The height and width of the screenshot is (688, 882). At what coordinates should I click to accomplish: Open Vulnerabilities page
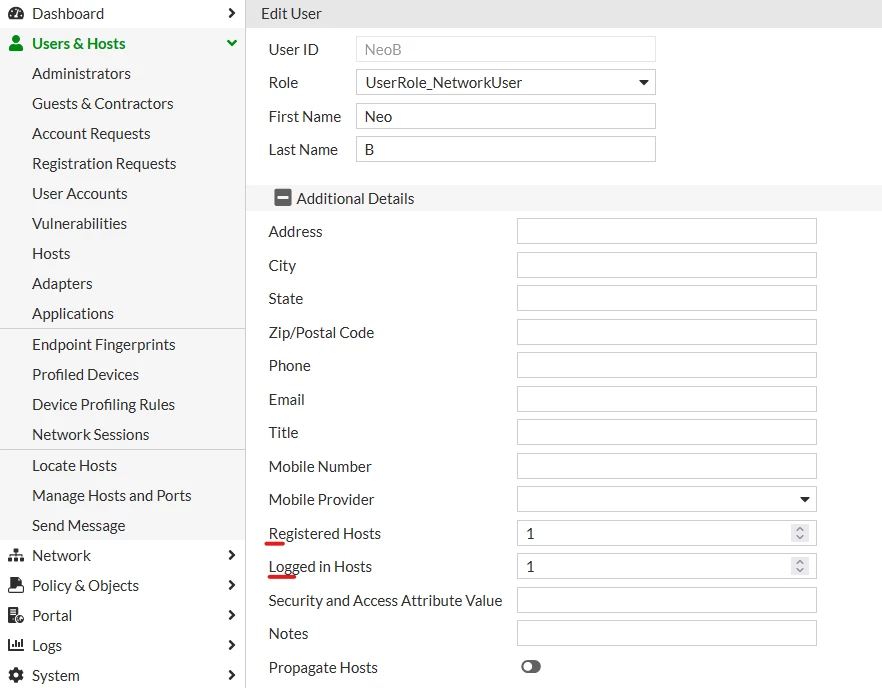coord(79,224)
